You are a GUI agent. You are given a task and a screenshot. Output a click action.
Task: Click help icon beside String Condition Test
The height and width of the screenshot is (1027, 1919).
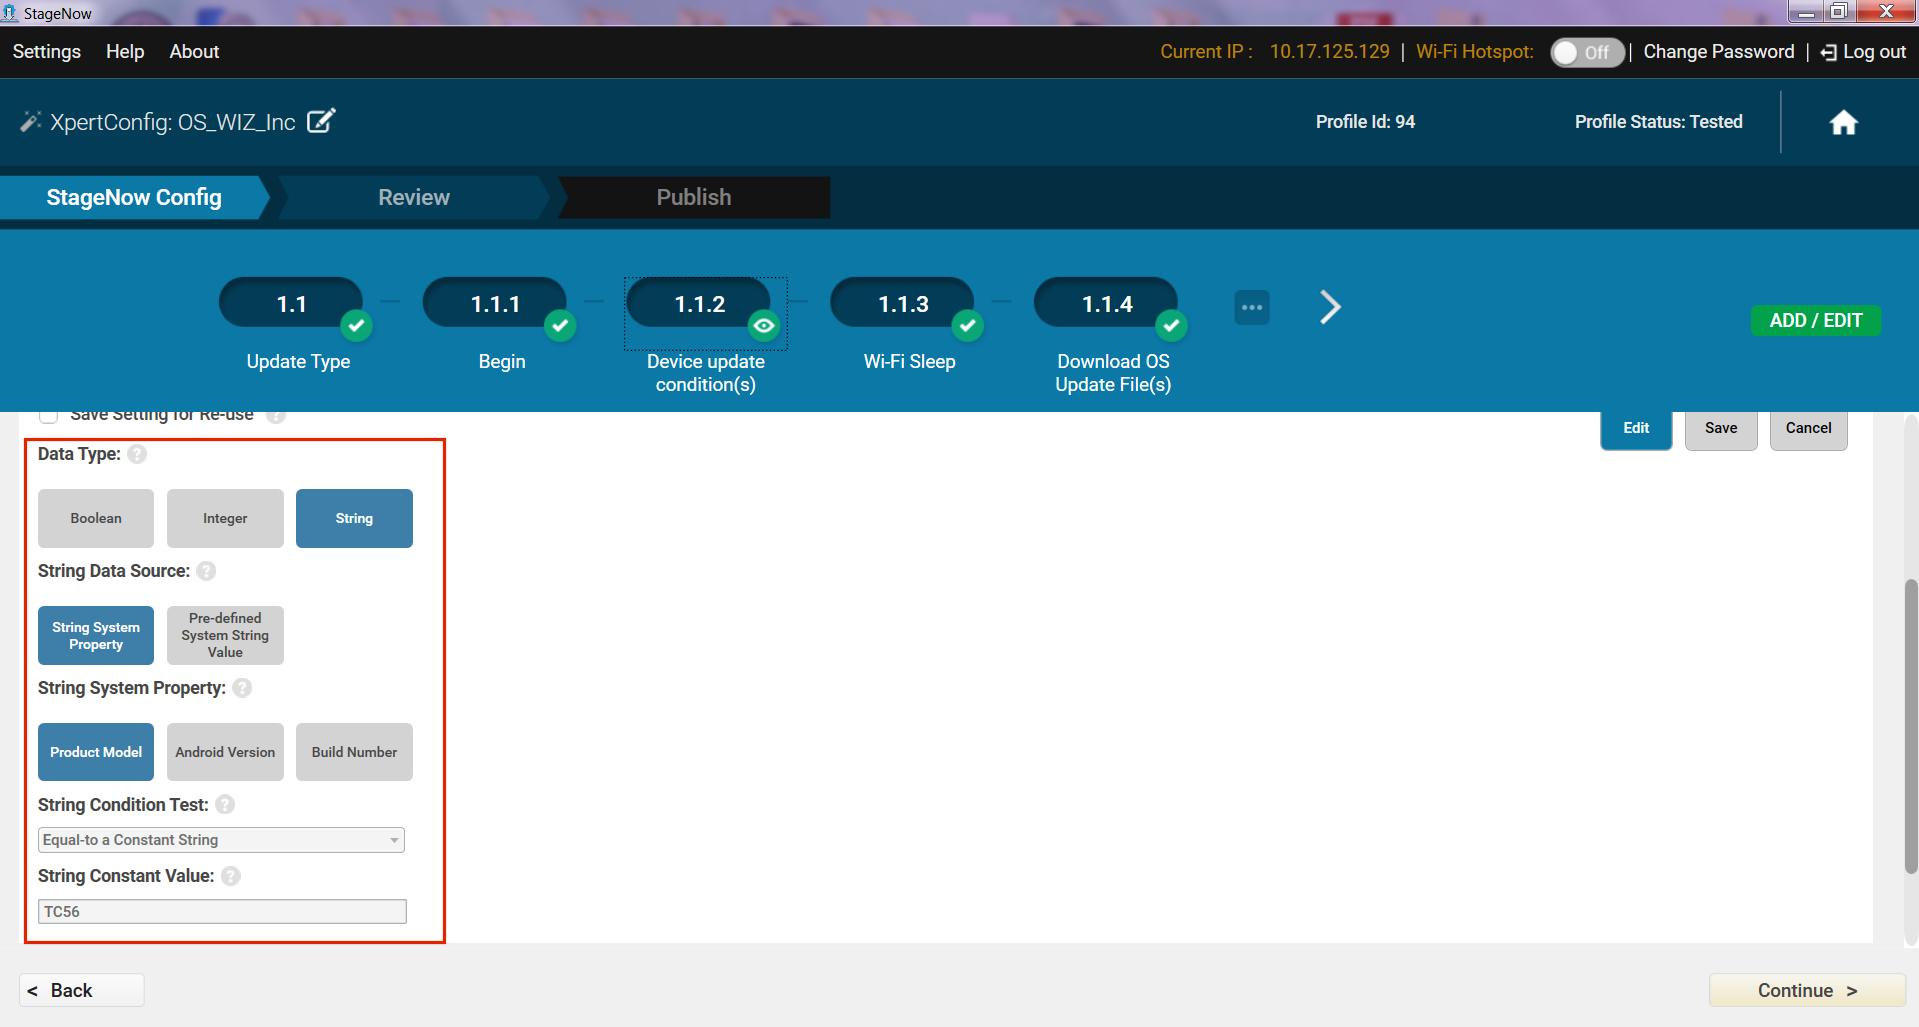[225, 805]
